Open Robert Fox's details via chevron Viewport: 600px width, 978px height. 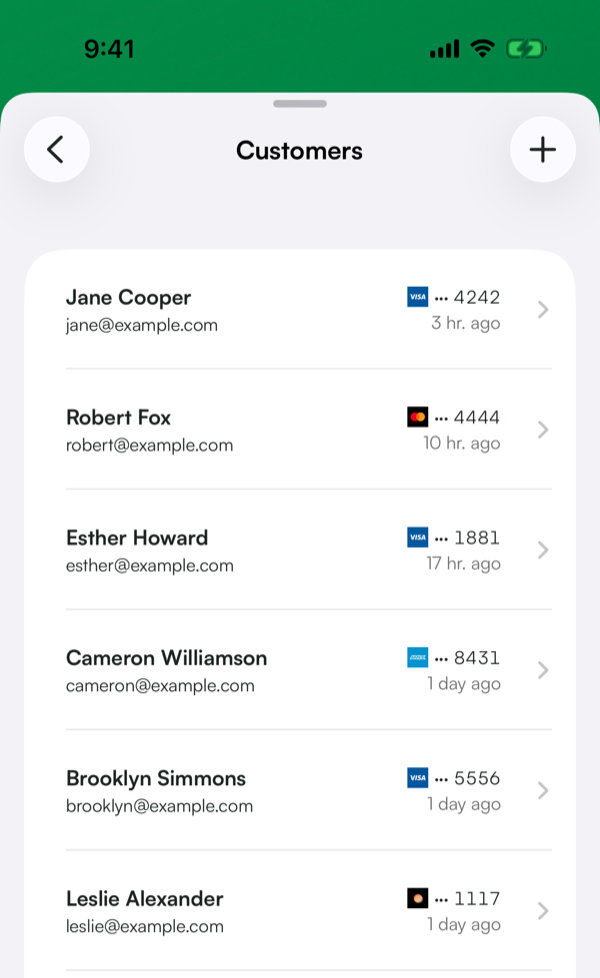click(x=543, y=430)
